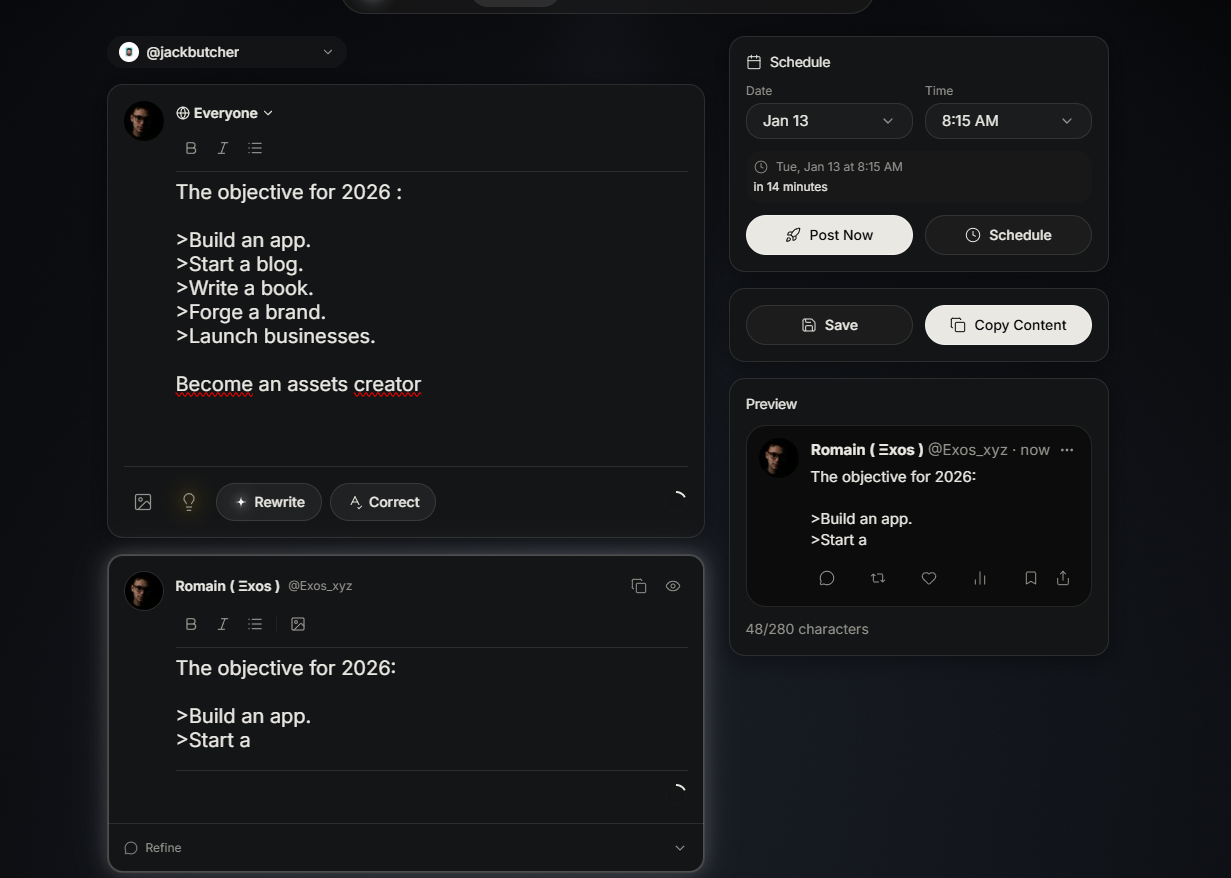Open the bookmark icon on the tweet preview
1231x878 pixels.
(x=1030, y=577)
